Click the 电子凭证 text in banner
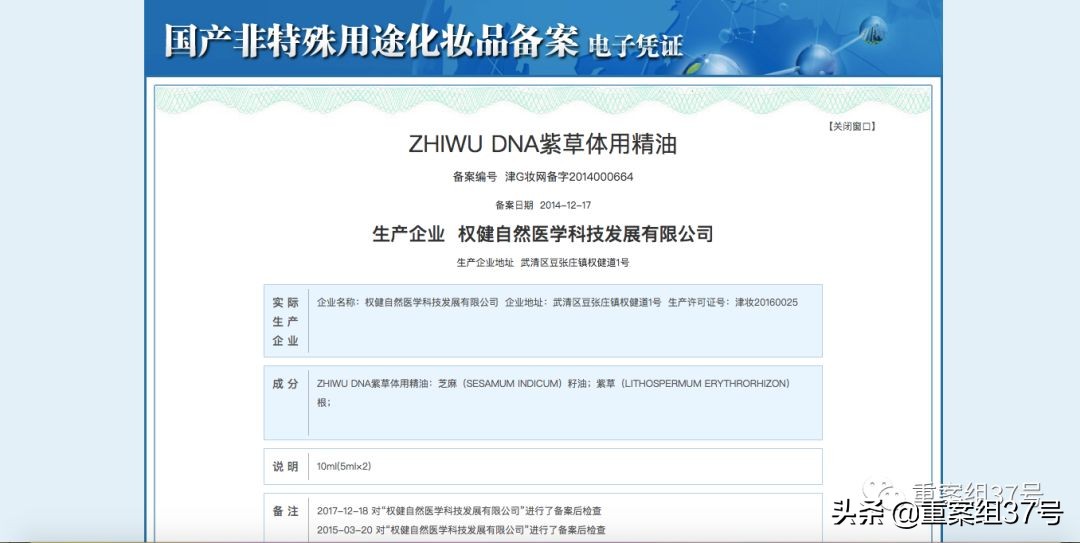Image resolution: width=1080 pixels, height=543 pixels. [x=635, y=46]
